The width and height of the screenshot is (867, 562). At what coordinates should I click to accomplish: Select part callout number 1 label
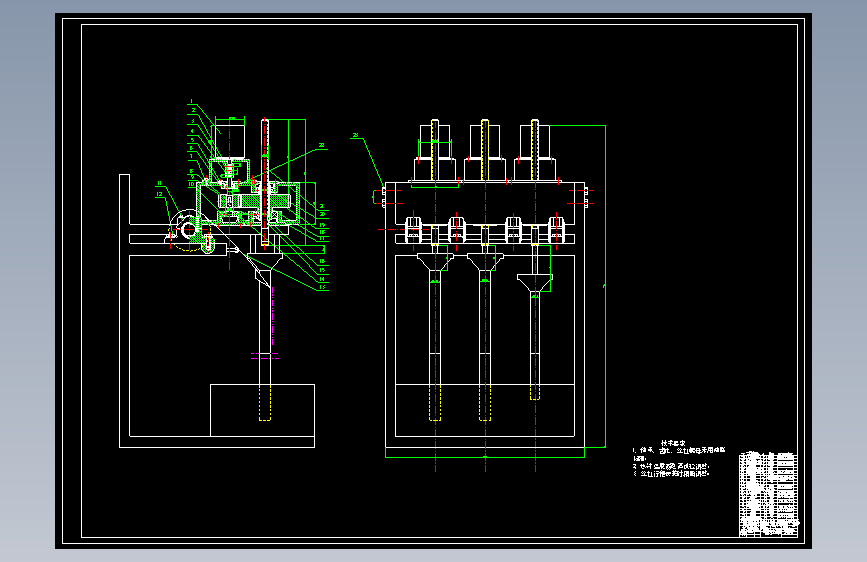191,101
